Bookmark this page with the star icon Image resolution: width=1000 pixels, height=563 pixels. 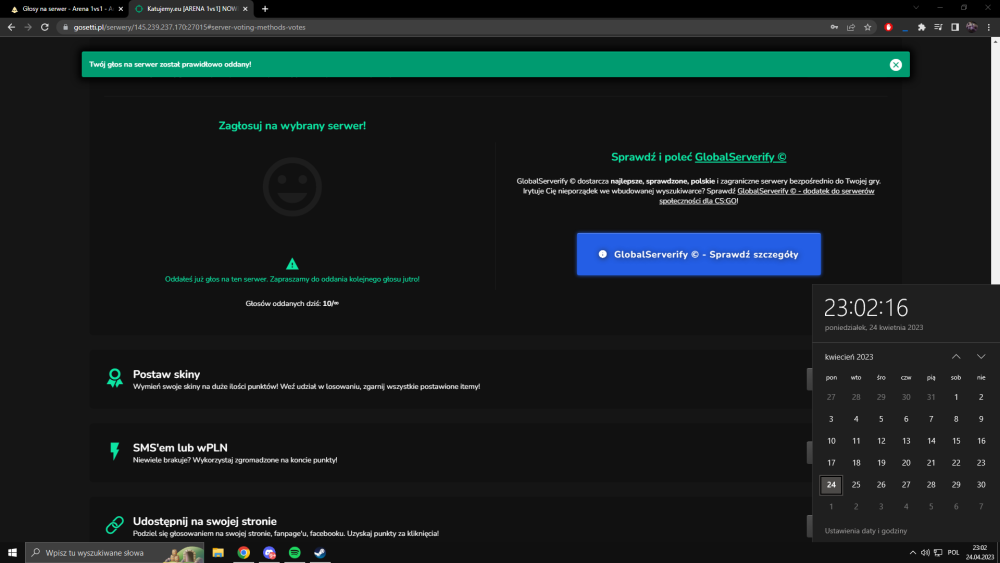867,27
